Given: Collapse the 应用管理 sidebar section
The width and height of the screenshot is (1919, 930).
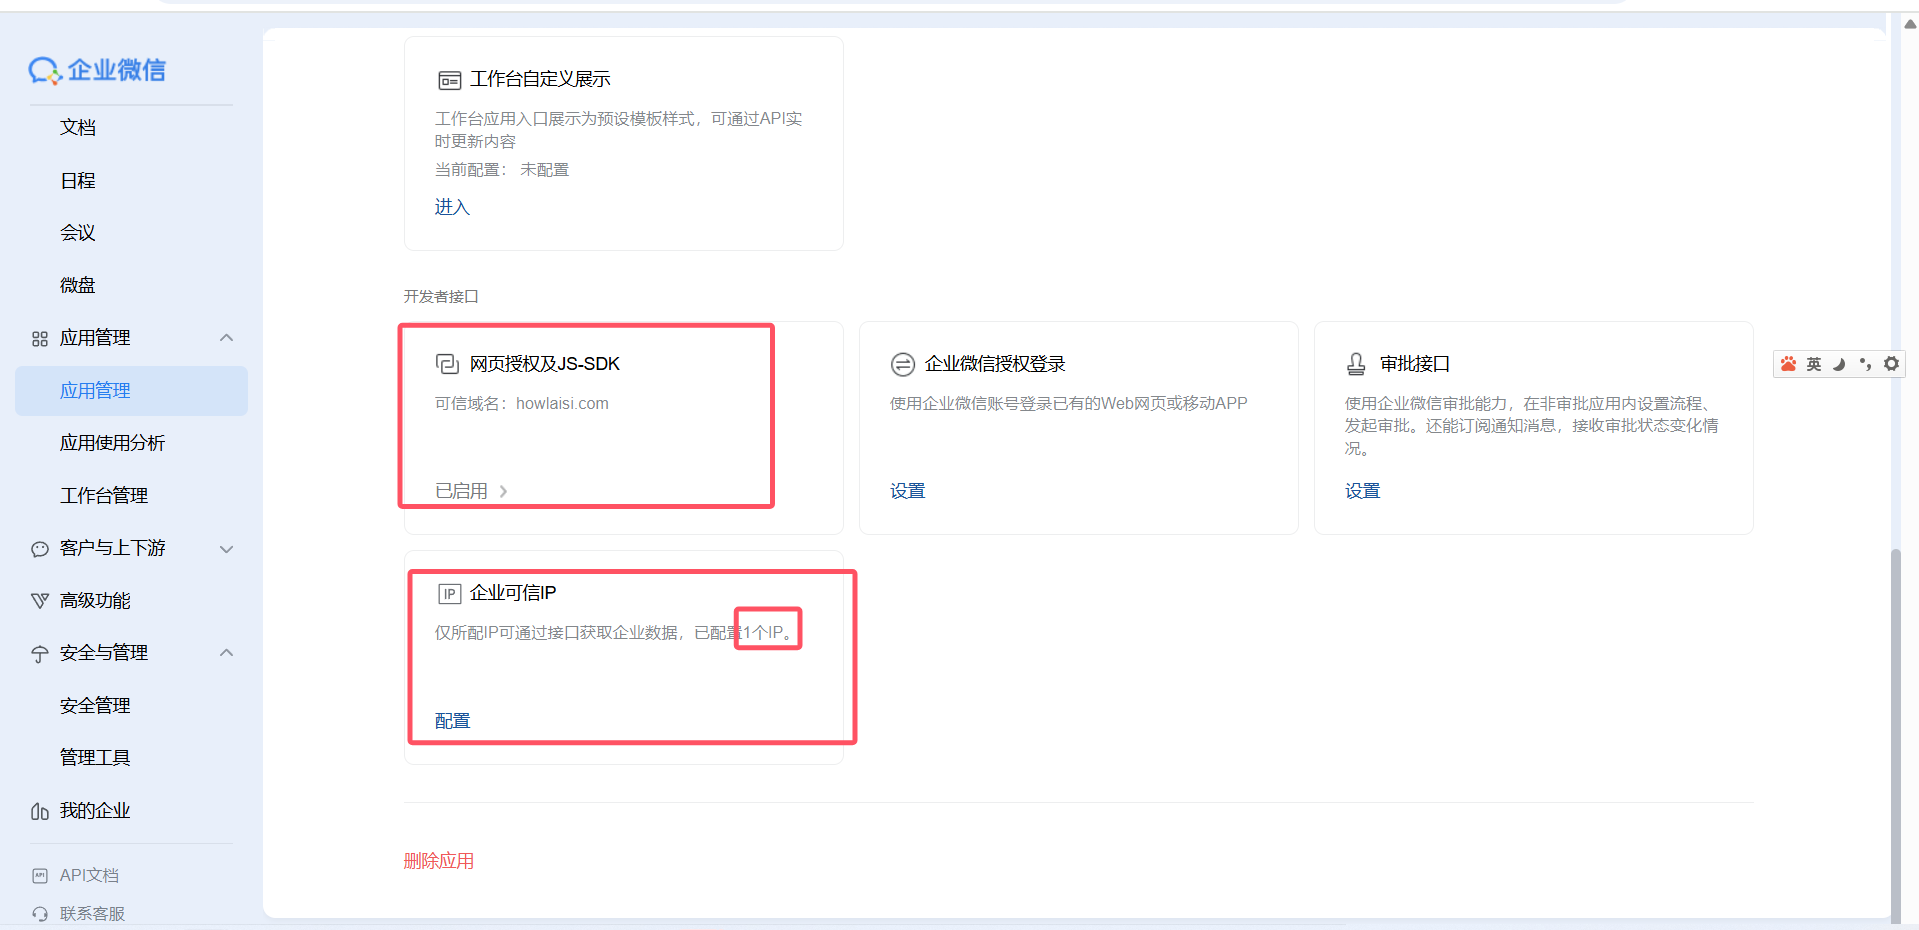Looking at the screenshot, I should point(226,338).
